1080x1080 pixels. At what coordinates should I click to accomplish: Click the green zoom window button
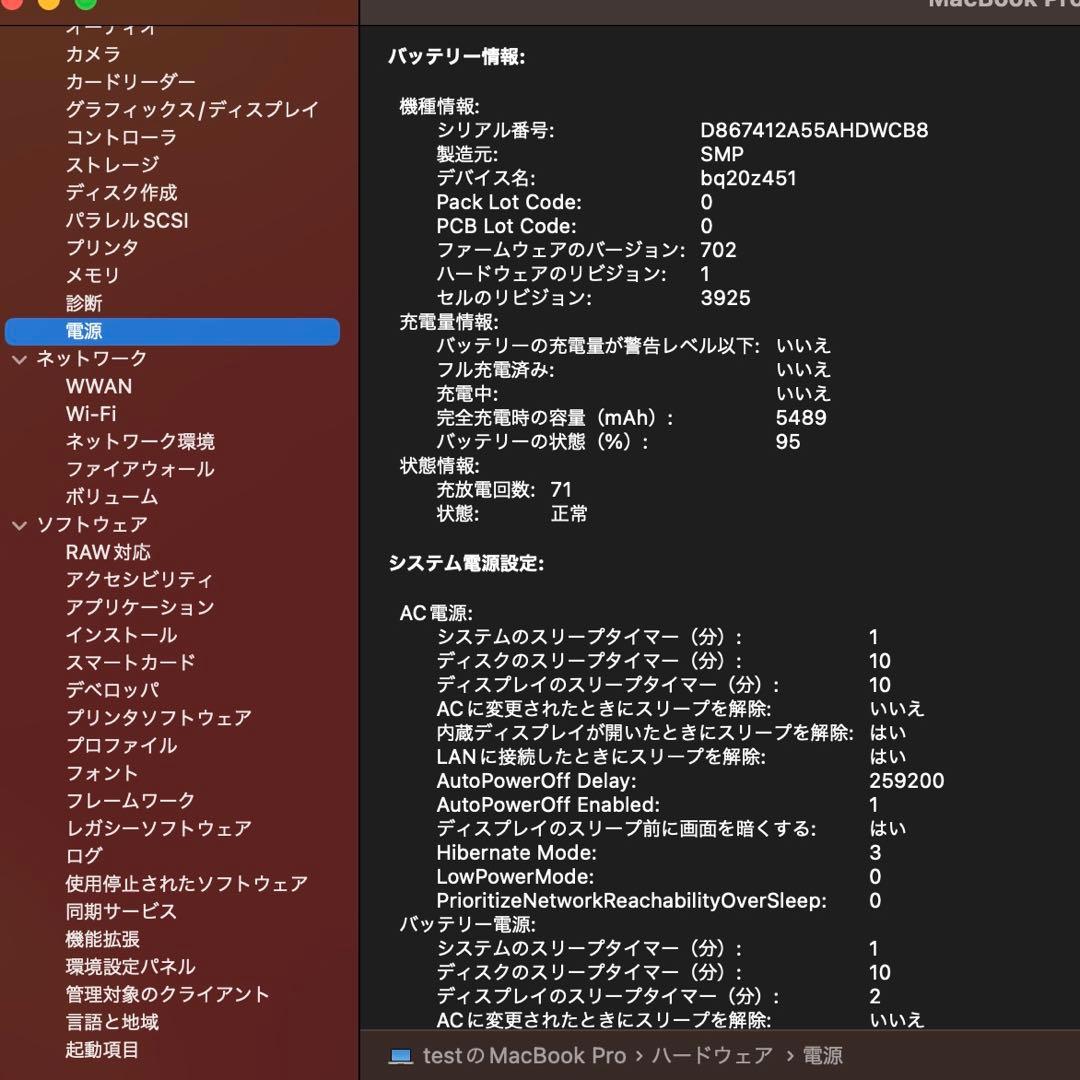click(x=86, y=5)
